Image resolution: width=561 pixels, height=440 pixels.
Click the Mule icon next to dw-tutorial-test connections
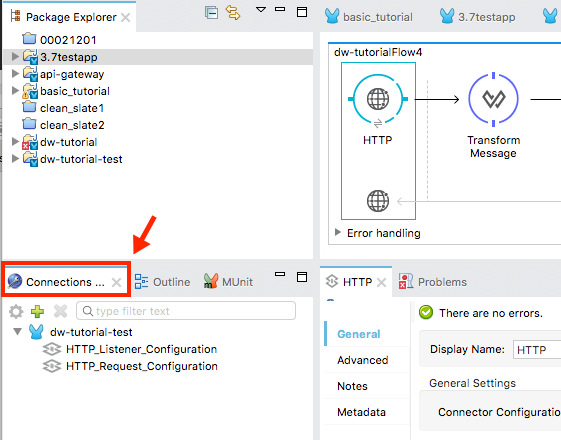tap(36, 332)
